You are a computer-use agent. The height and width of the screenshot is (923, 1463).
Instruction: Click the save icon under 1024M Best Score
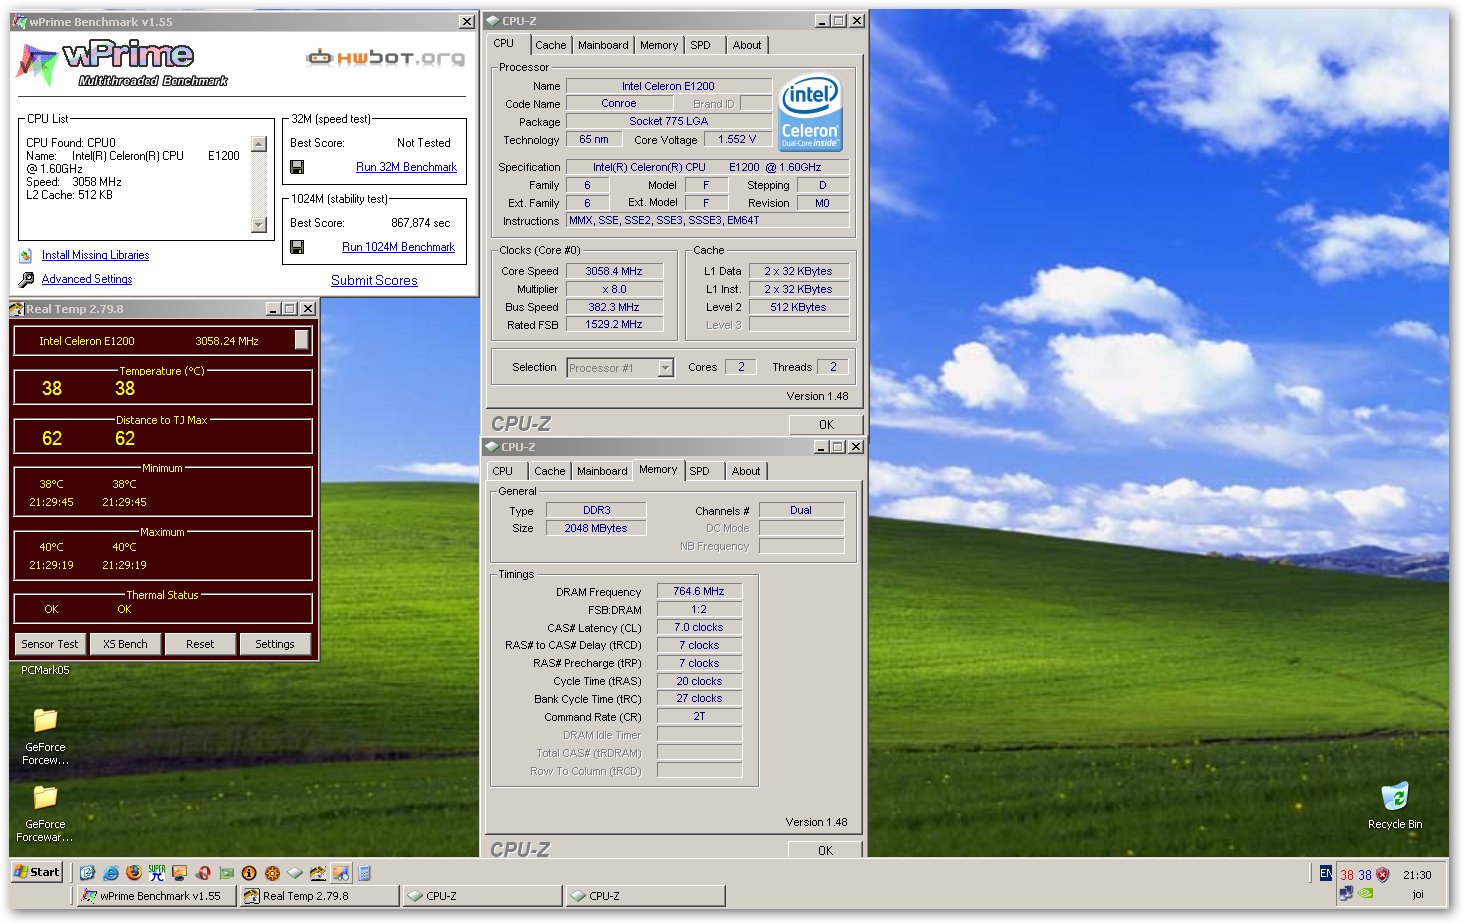[297, 247]
